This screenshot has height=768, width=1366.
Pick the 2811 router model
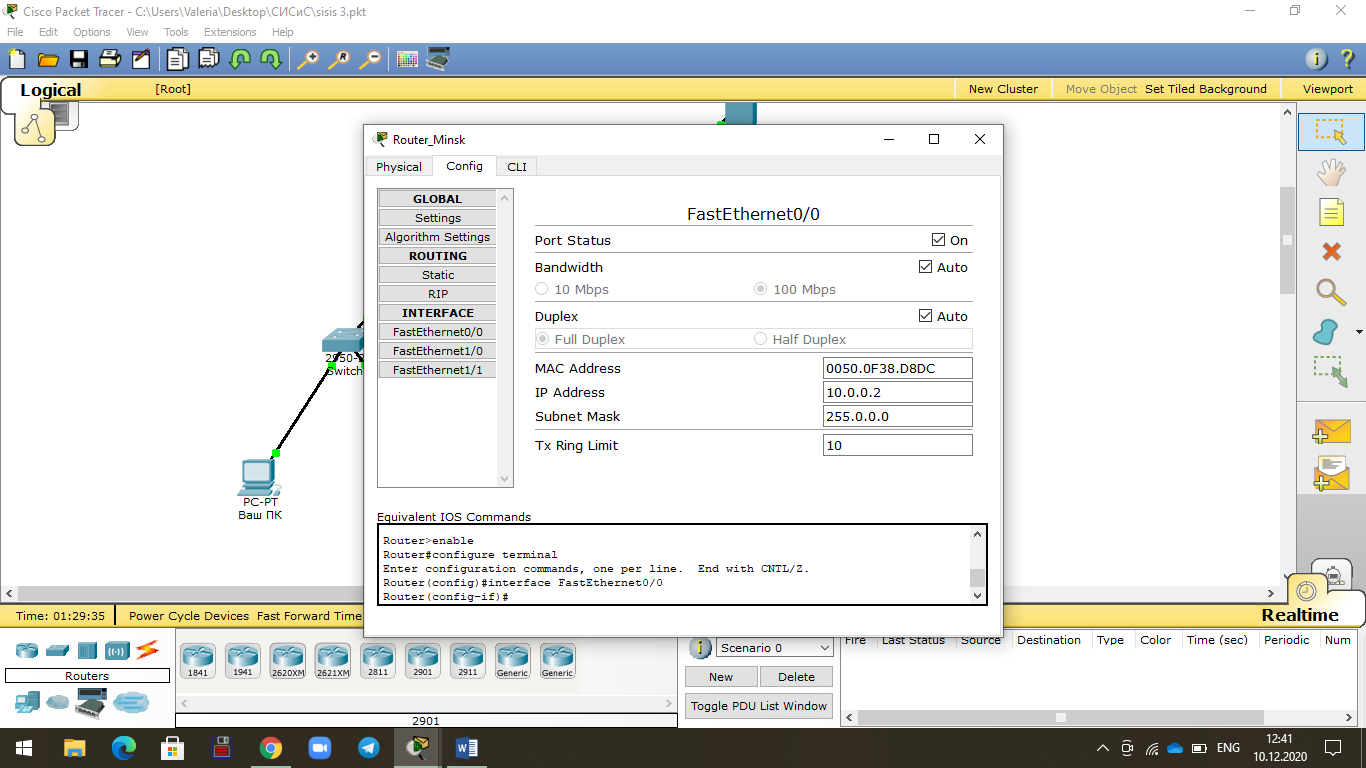pyautogui.click(x=378, y=661)
